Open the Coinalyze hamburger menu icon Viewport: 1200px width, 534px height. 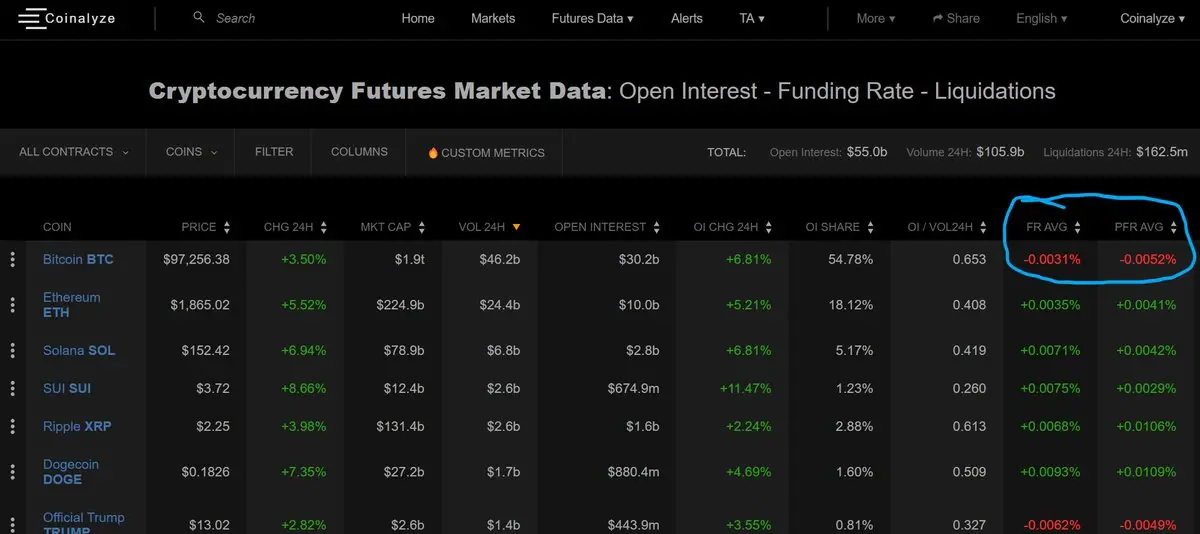(31, 18)
